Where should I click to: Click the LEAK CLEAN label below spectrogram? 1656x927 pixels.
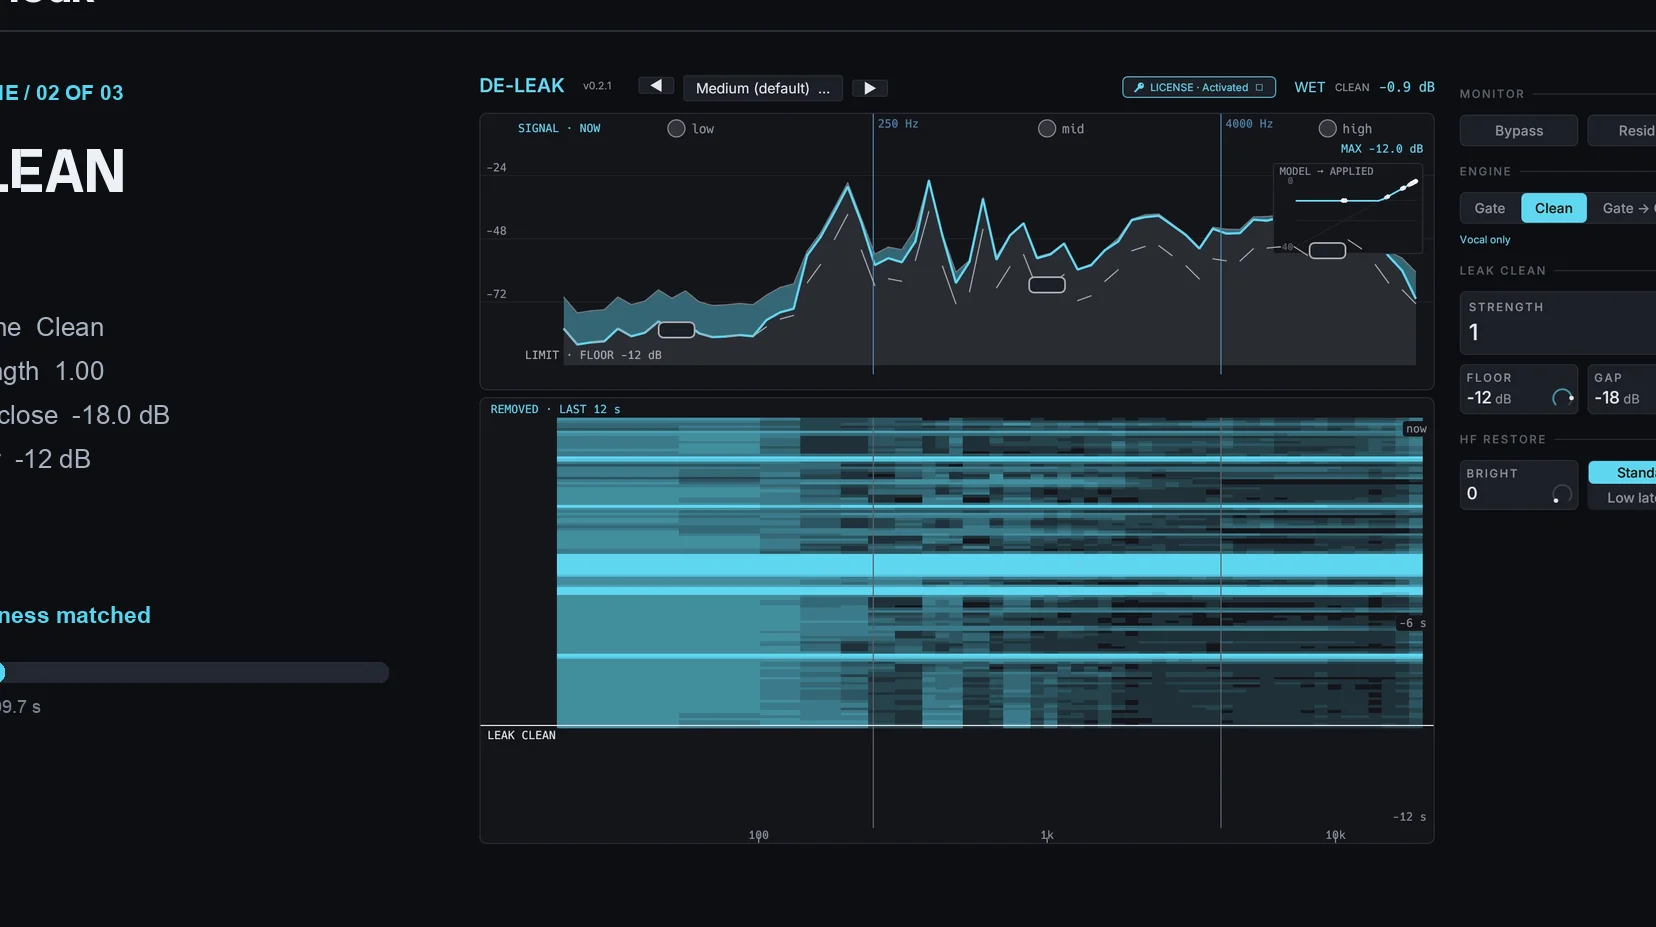tap(521, 735)
